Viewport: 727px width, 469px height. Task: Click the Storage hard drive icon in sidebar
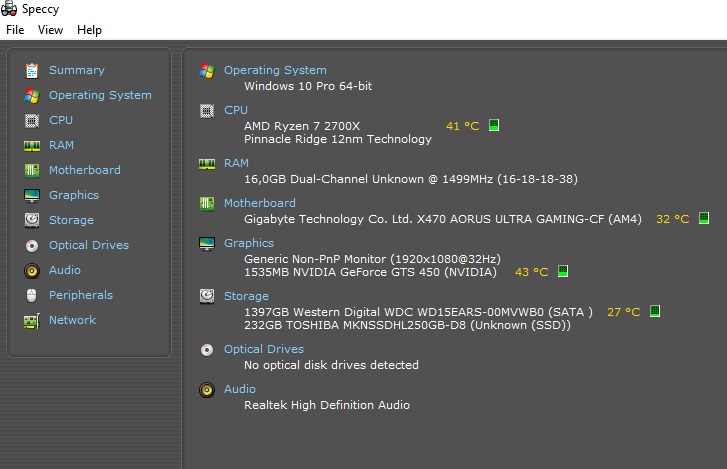pos(32,220)
